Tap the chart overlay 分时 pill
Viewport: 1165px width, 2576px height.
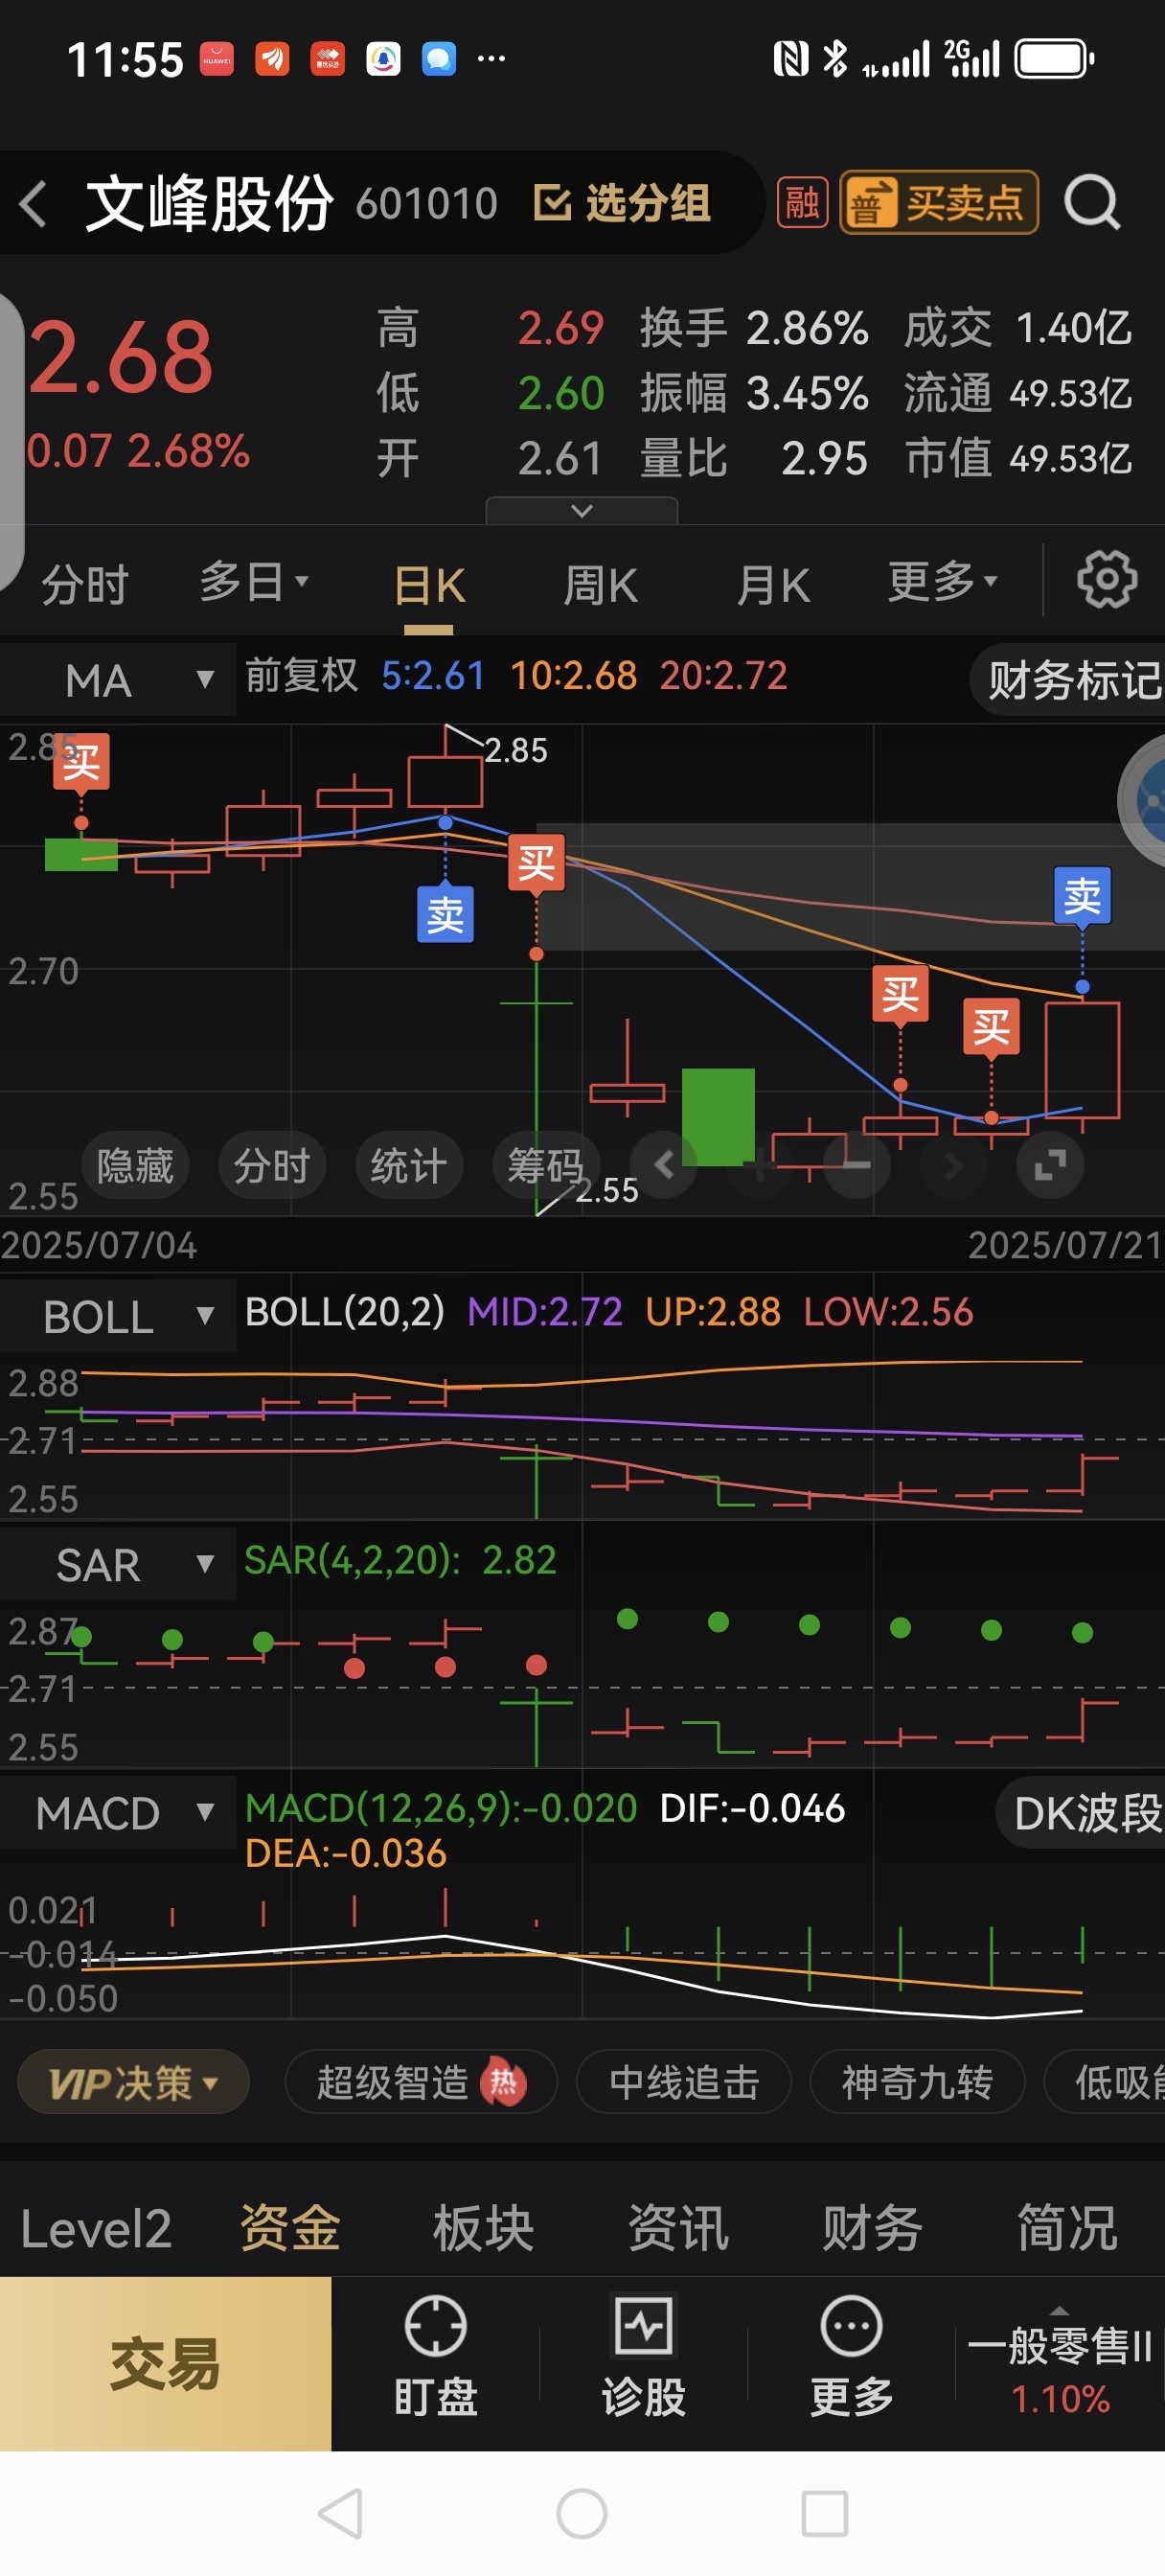tap(272, 1165)
